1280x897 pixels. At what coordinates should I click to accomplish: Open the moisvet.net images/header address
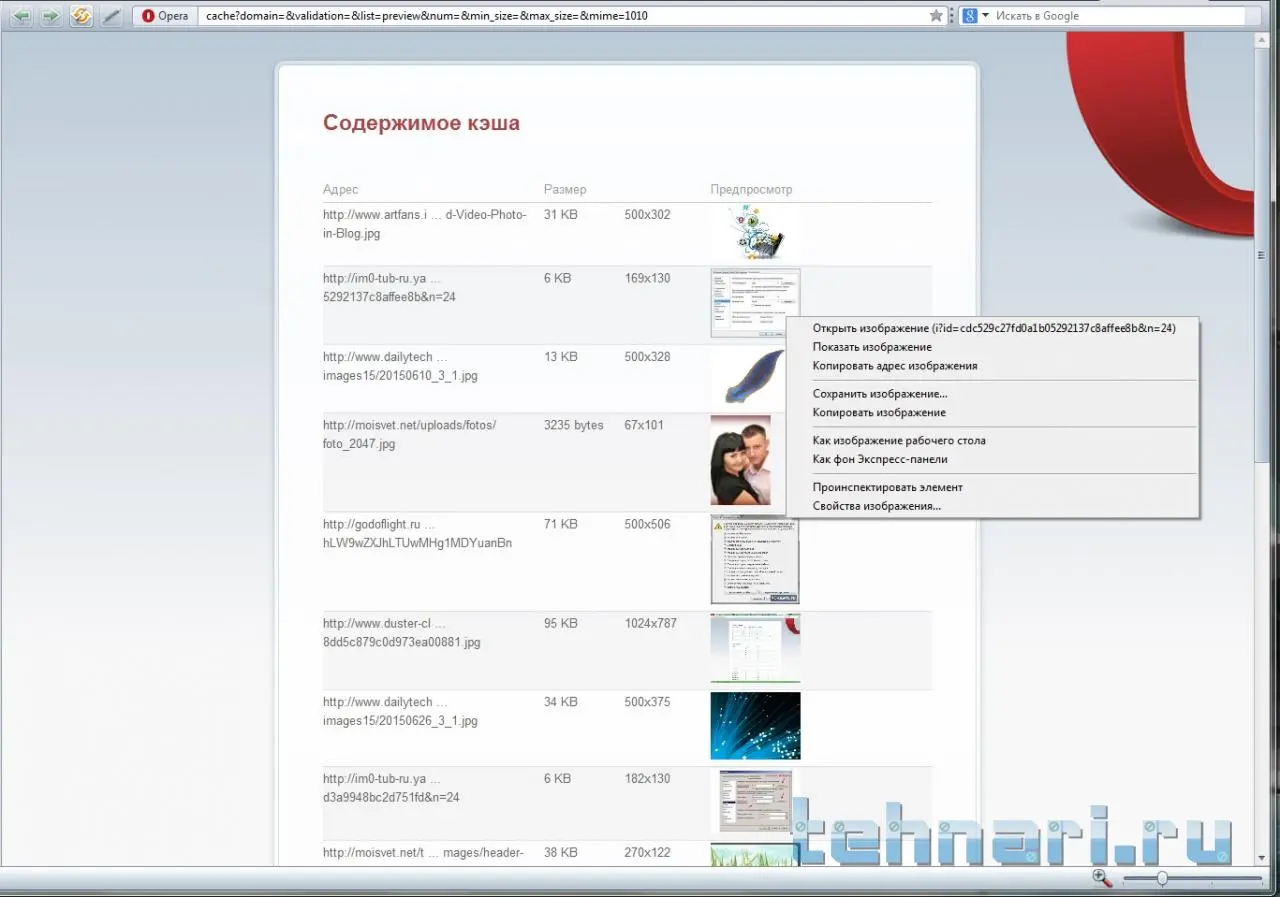point(423,853)
